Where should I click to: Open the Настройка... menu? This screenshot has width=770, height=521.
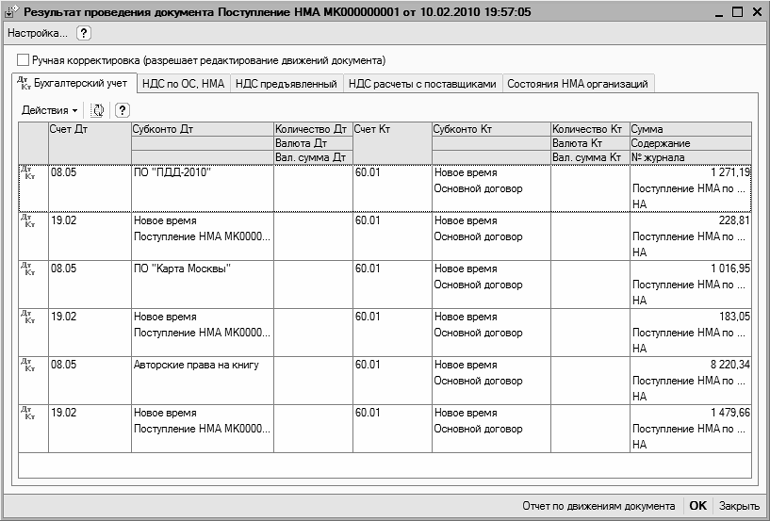(37, 33)
